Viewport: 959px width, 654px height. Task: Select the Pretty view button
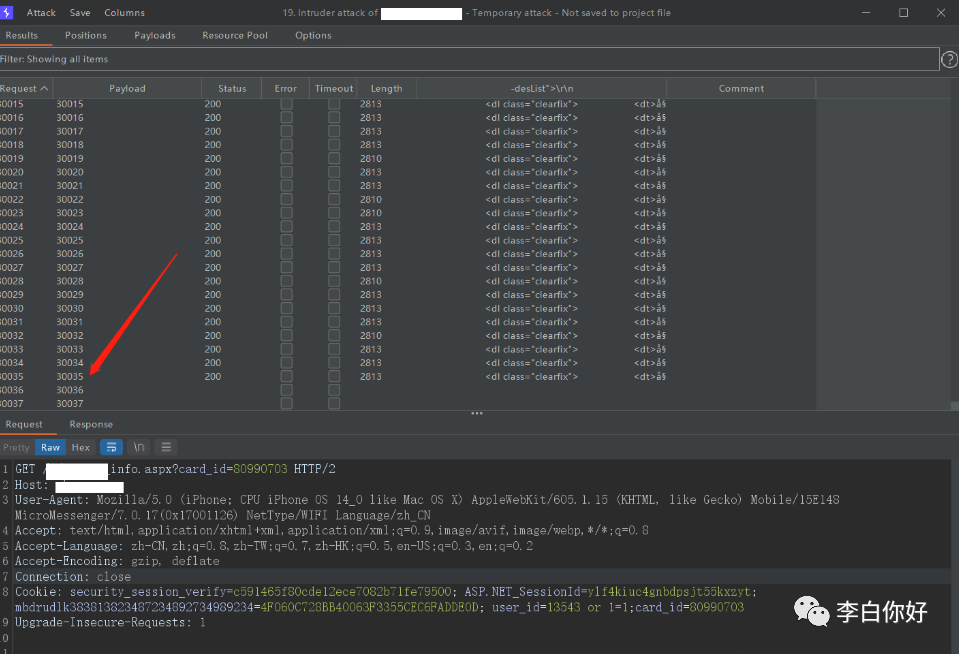[x=17, y=447]
